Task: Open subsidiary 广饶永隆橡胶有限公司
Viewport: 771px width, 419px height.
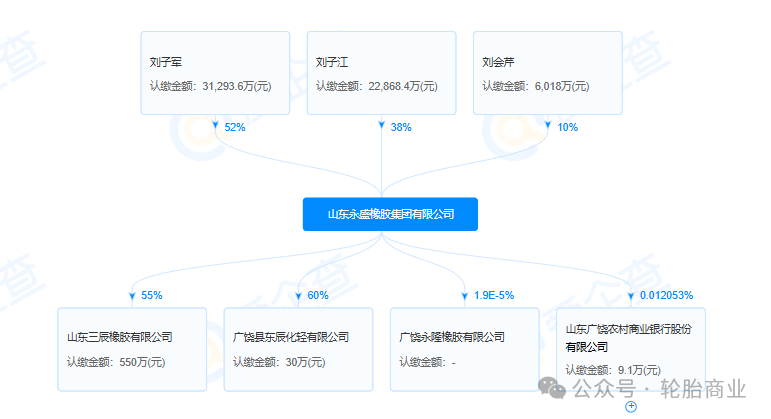Action: click(x=465, y=349)
